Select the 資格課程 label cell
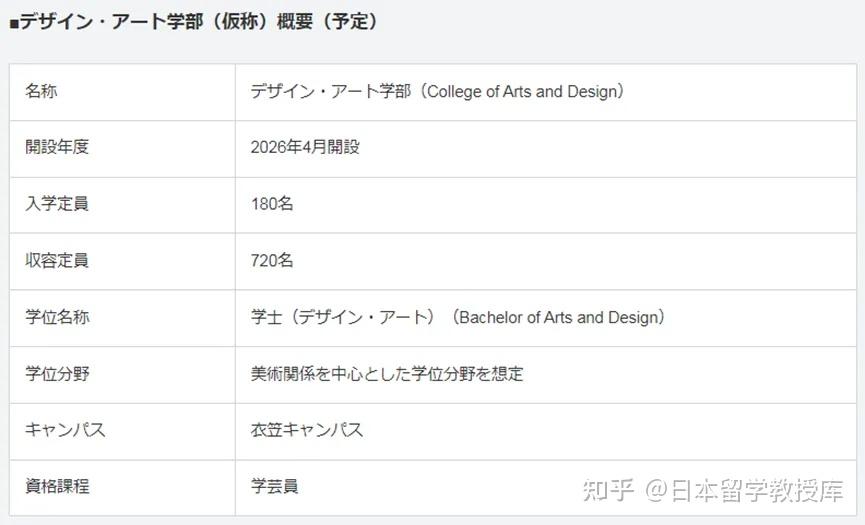865x525 pixels. pyautogui.click(x=57, y=487)
